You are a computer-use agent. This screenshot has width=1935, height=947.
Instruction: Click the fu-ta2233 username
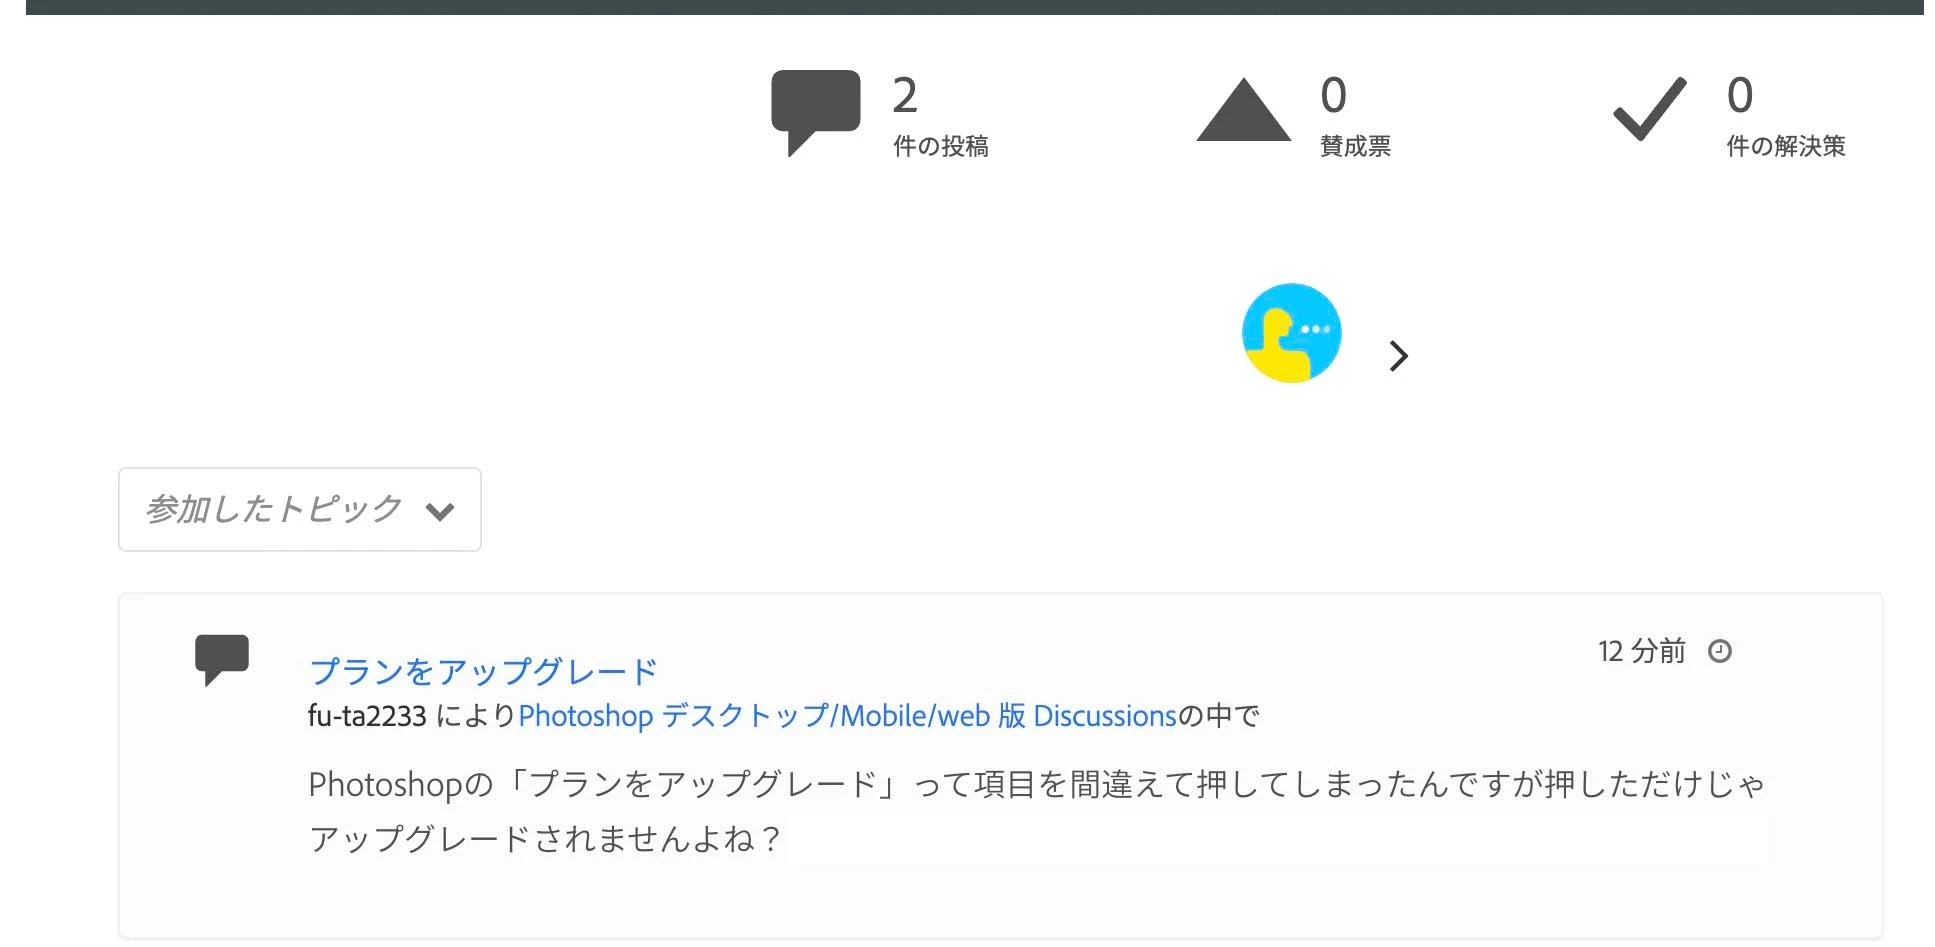point(367,716)
